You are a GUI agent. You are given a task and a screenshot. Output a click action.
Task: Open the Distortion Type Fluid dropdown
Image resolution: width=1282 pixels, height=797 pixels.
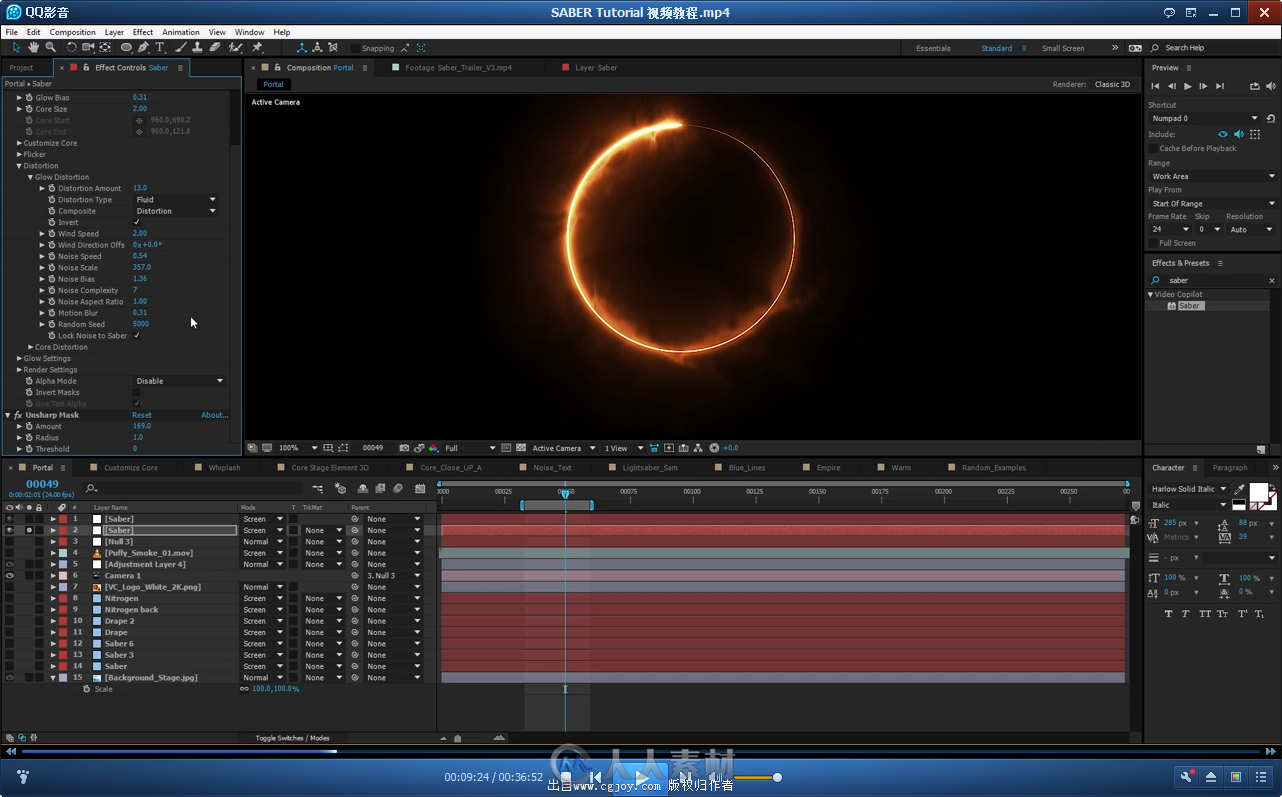coord(176,200)
